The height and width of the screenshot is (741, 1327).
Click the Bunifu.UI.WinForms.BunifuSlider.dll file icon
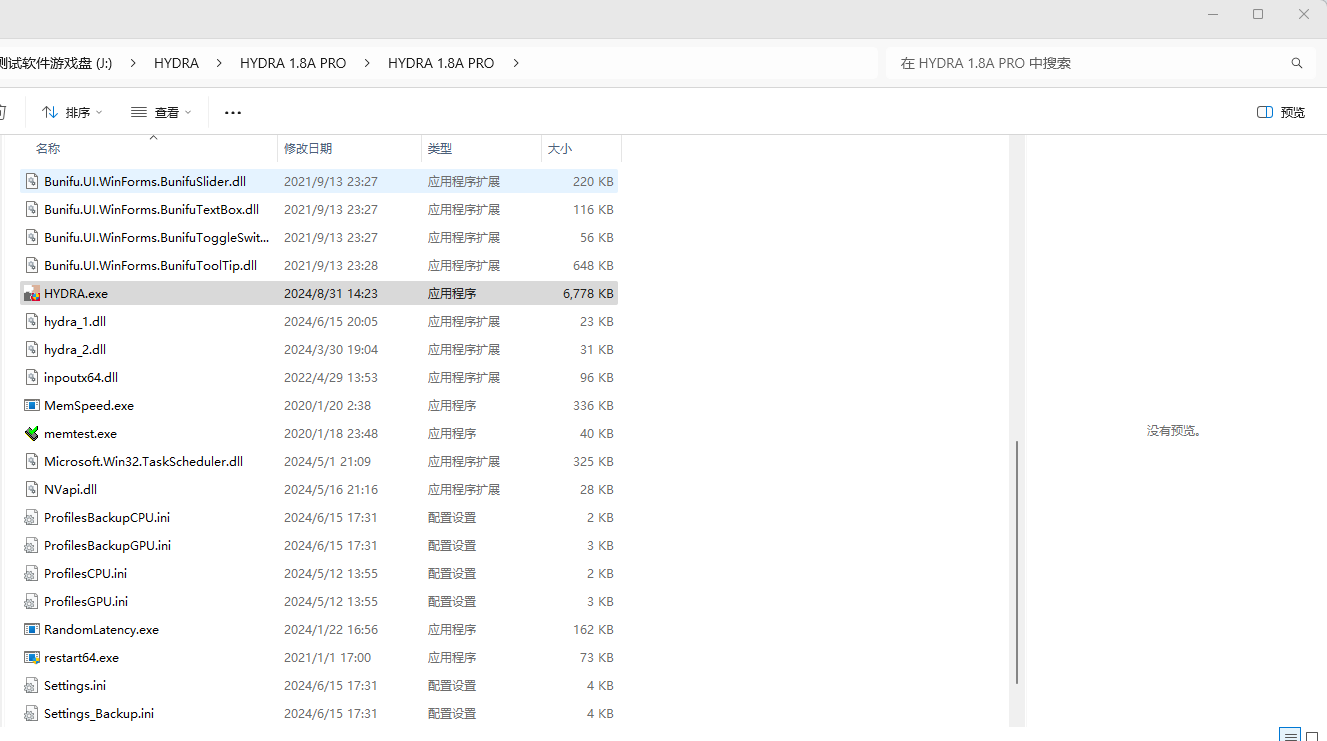(x=32, y=182)
